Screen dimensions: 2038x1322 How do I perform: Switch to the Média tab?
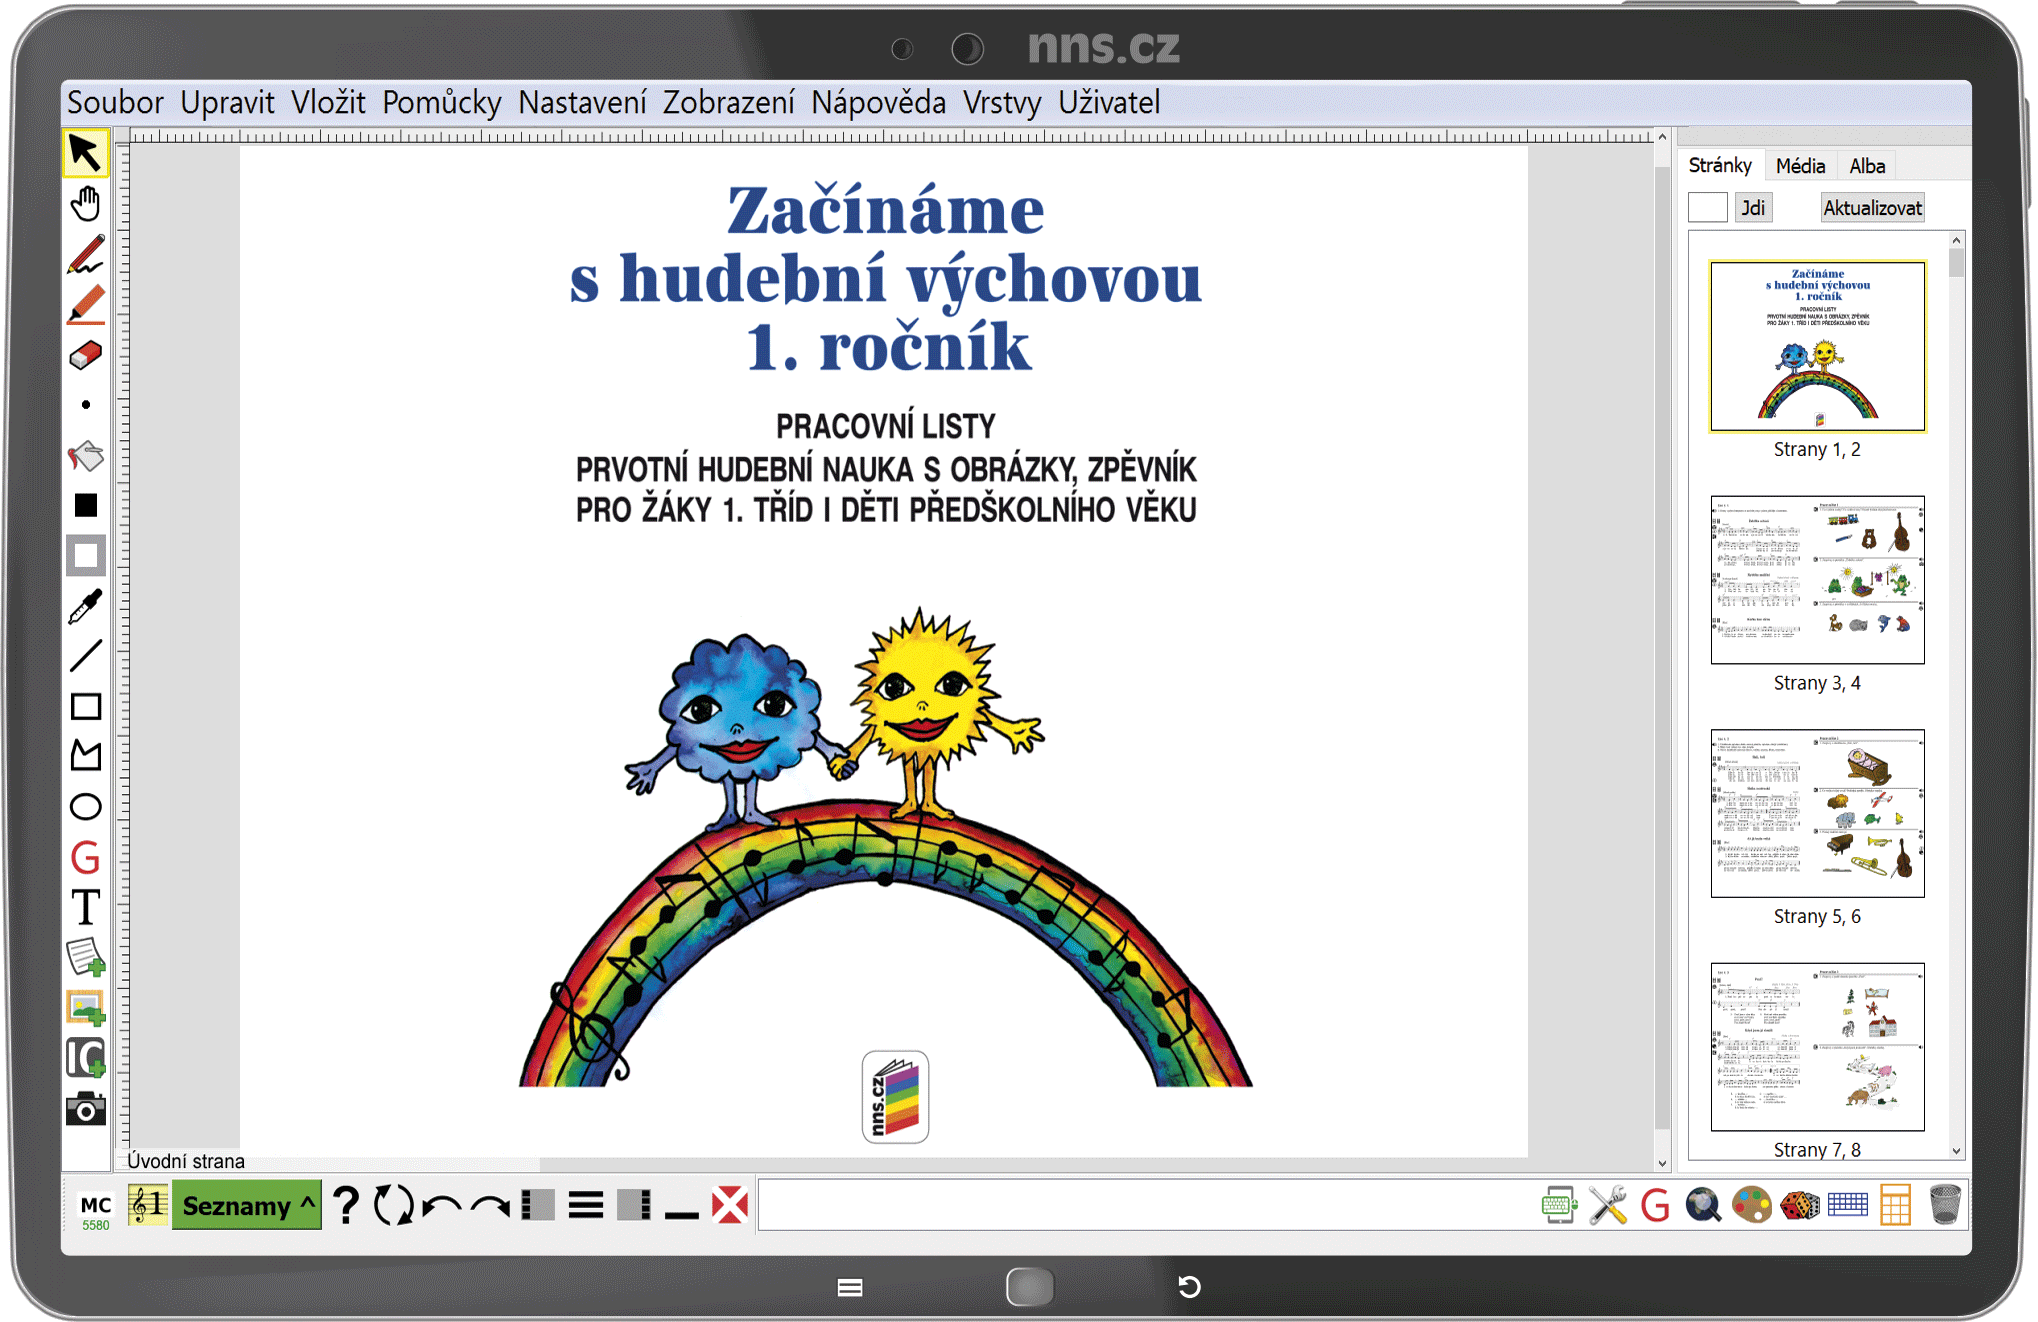click(x=1799, y=166)
